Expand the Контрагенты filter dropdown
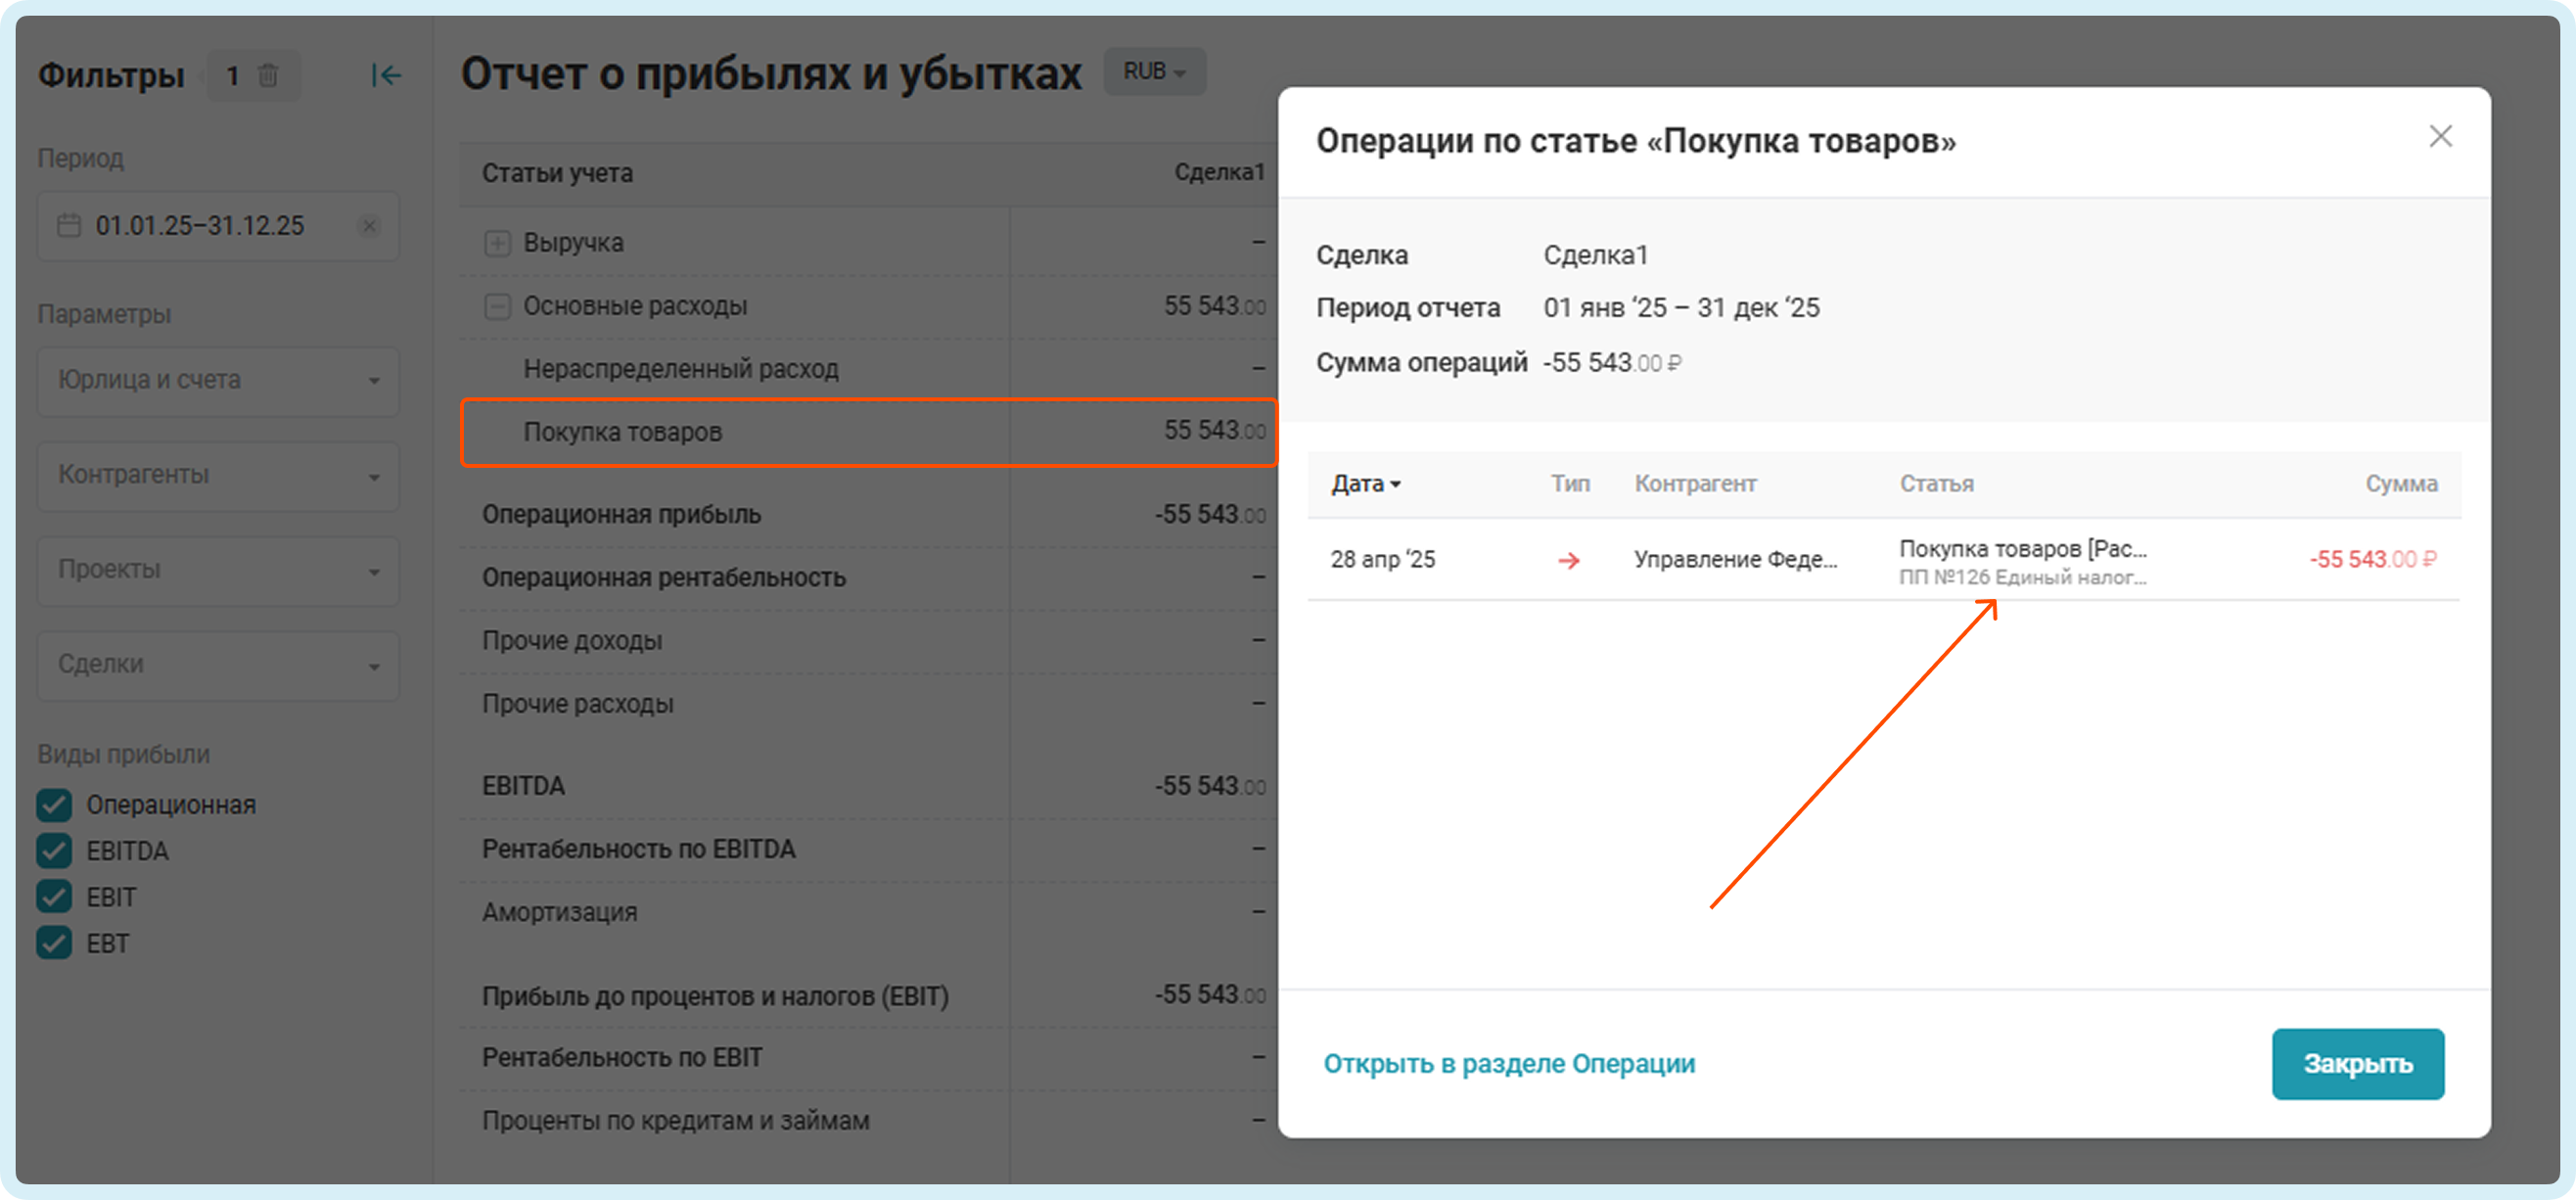The image size is (2576, 1200). [x=218, y=476]
